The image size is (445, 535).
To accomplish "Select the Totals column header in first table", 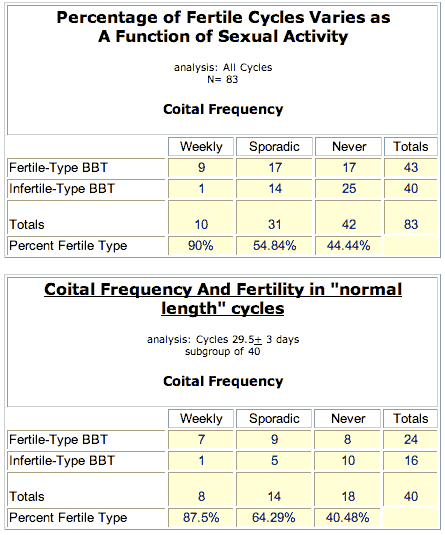I will click(411, 147).
